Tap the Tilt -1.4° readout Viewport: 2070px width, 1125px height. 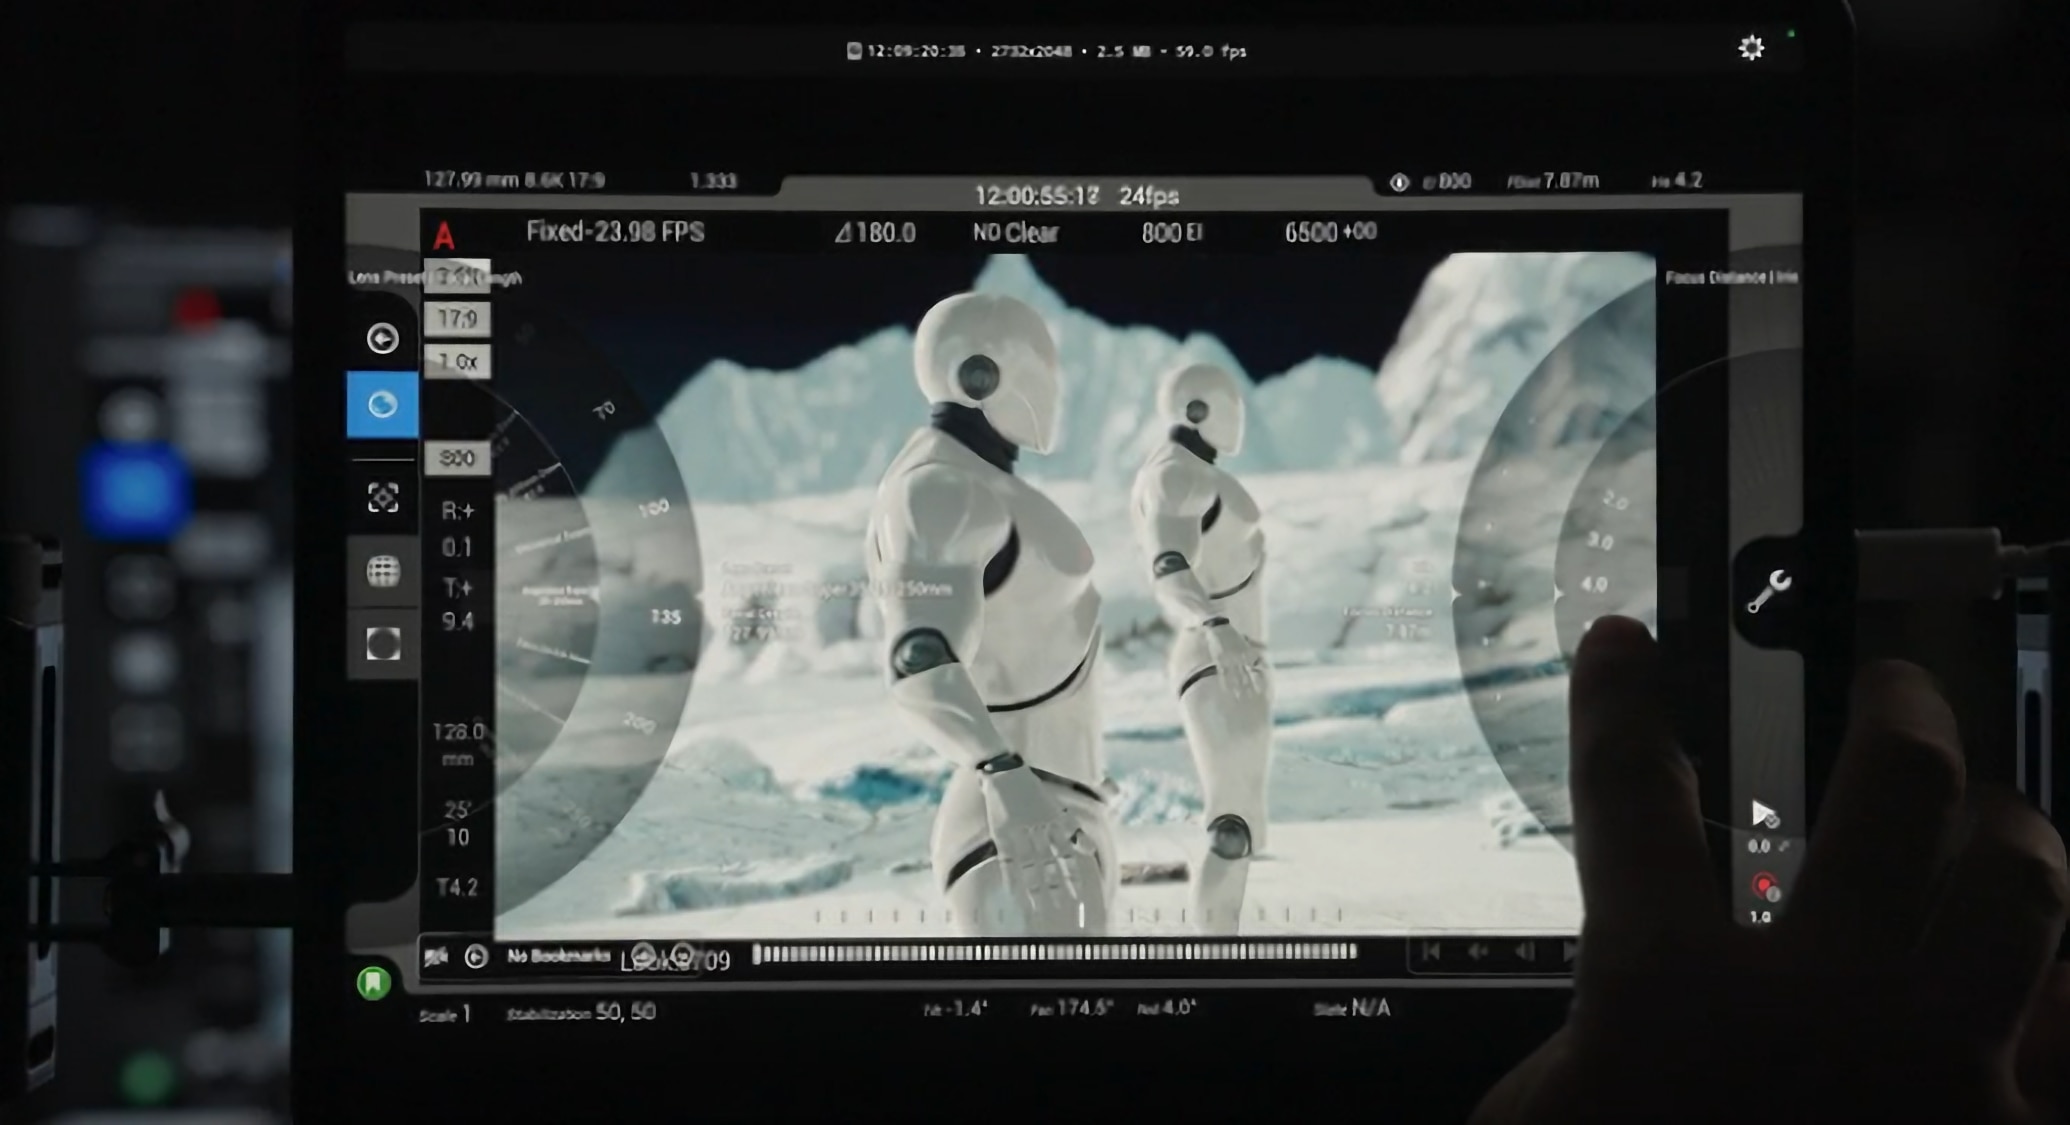955,1008
